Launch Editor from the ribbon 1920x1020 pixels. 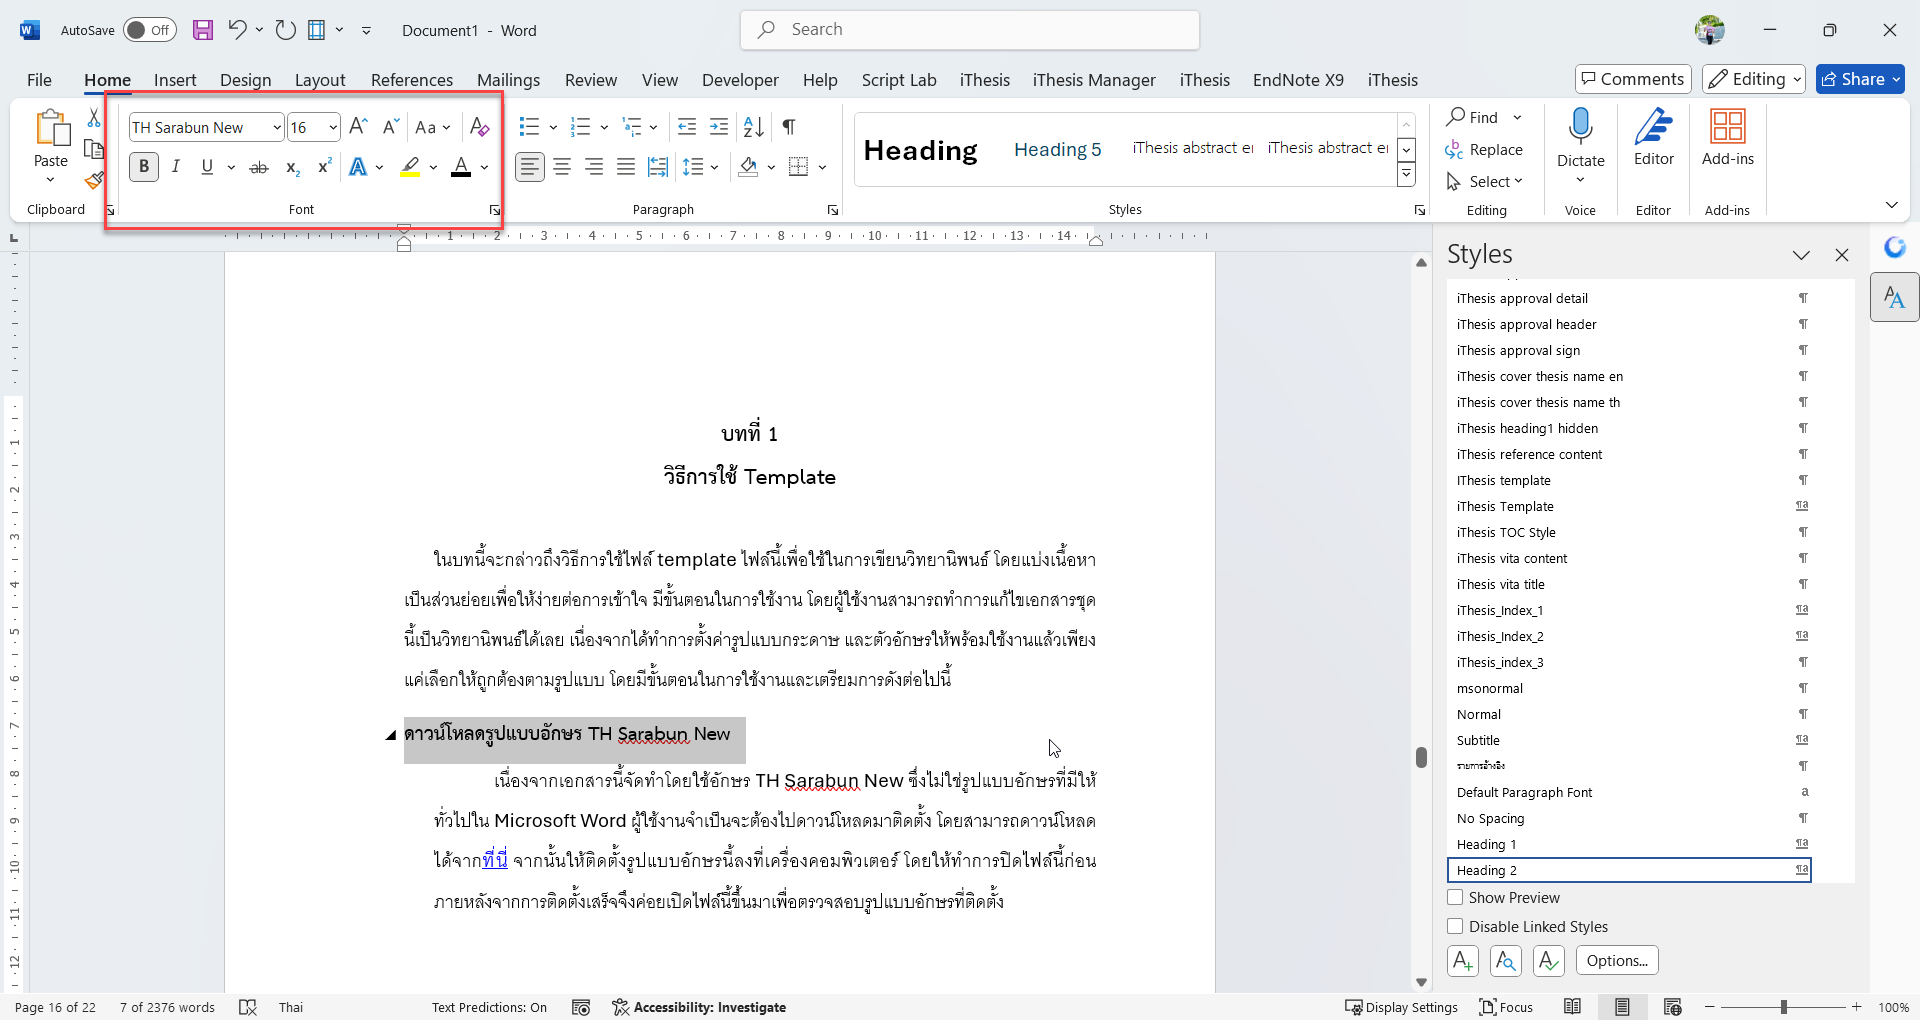pos(1653,137)
